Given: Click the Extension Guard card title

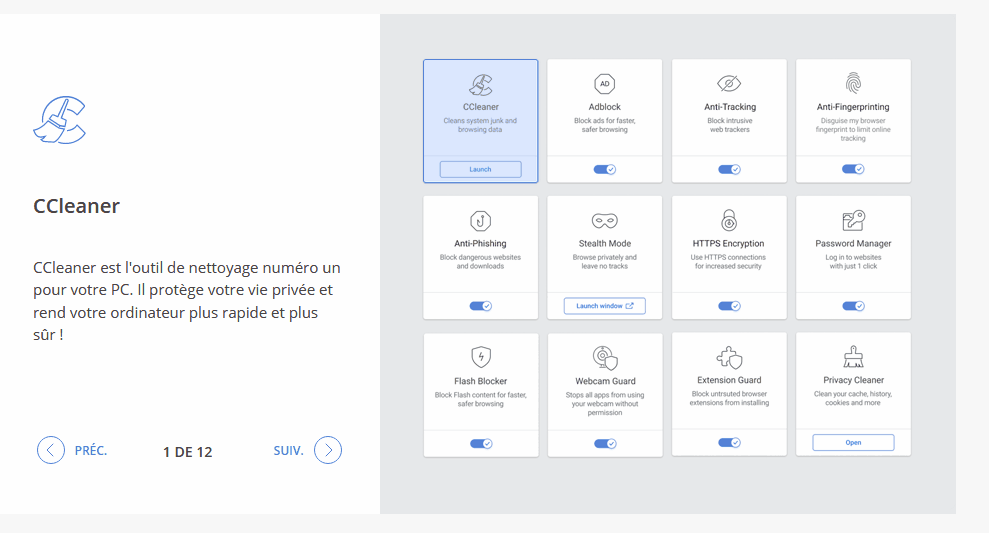Looking at the screenshot, I should point(729,380).
